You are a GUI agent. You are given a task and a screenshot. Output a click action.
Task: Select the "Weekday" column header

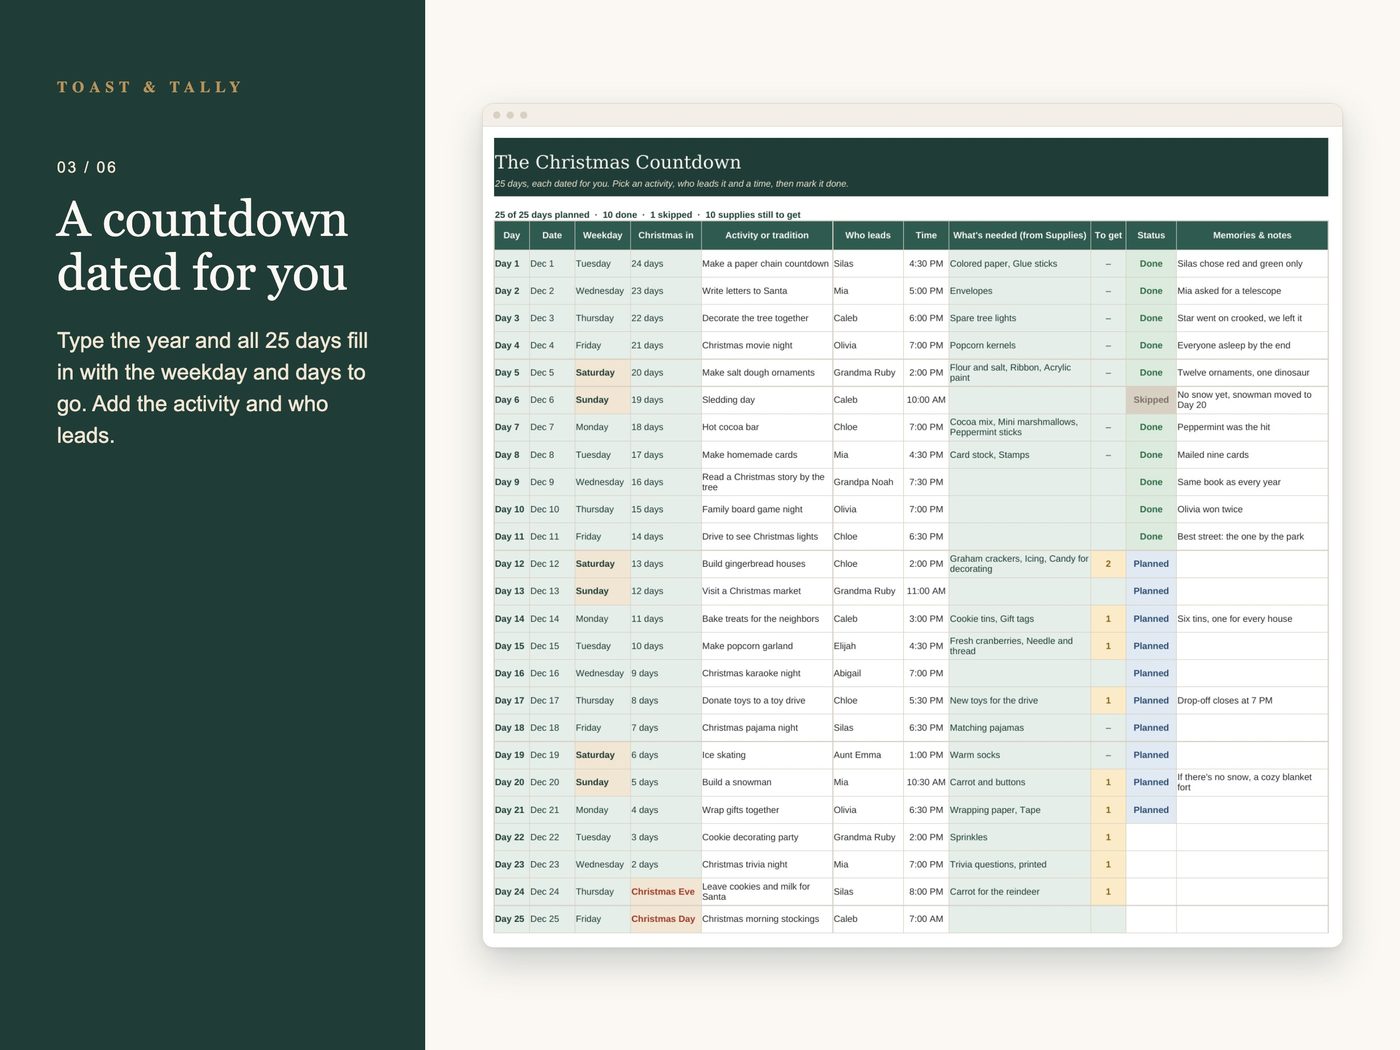click(602, 236)
